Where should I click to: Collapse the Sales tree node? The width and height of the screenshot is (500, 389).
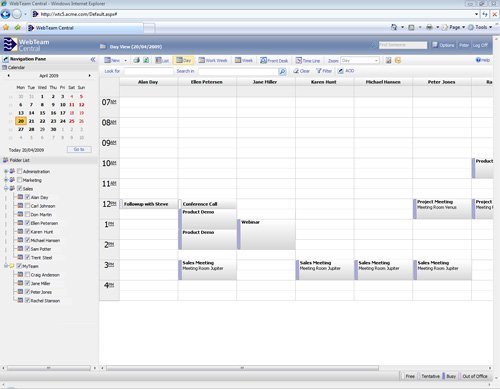pyautogui.click(x=6, y=189)
